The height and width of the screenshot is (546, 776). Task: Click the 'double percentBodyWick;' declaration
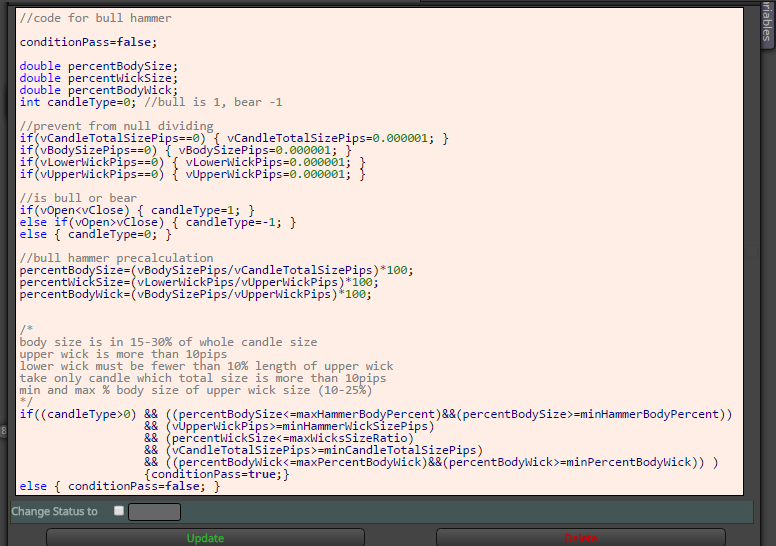(98, 90)
